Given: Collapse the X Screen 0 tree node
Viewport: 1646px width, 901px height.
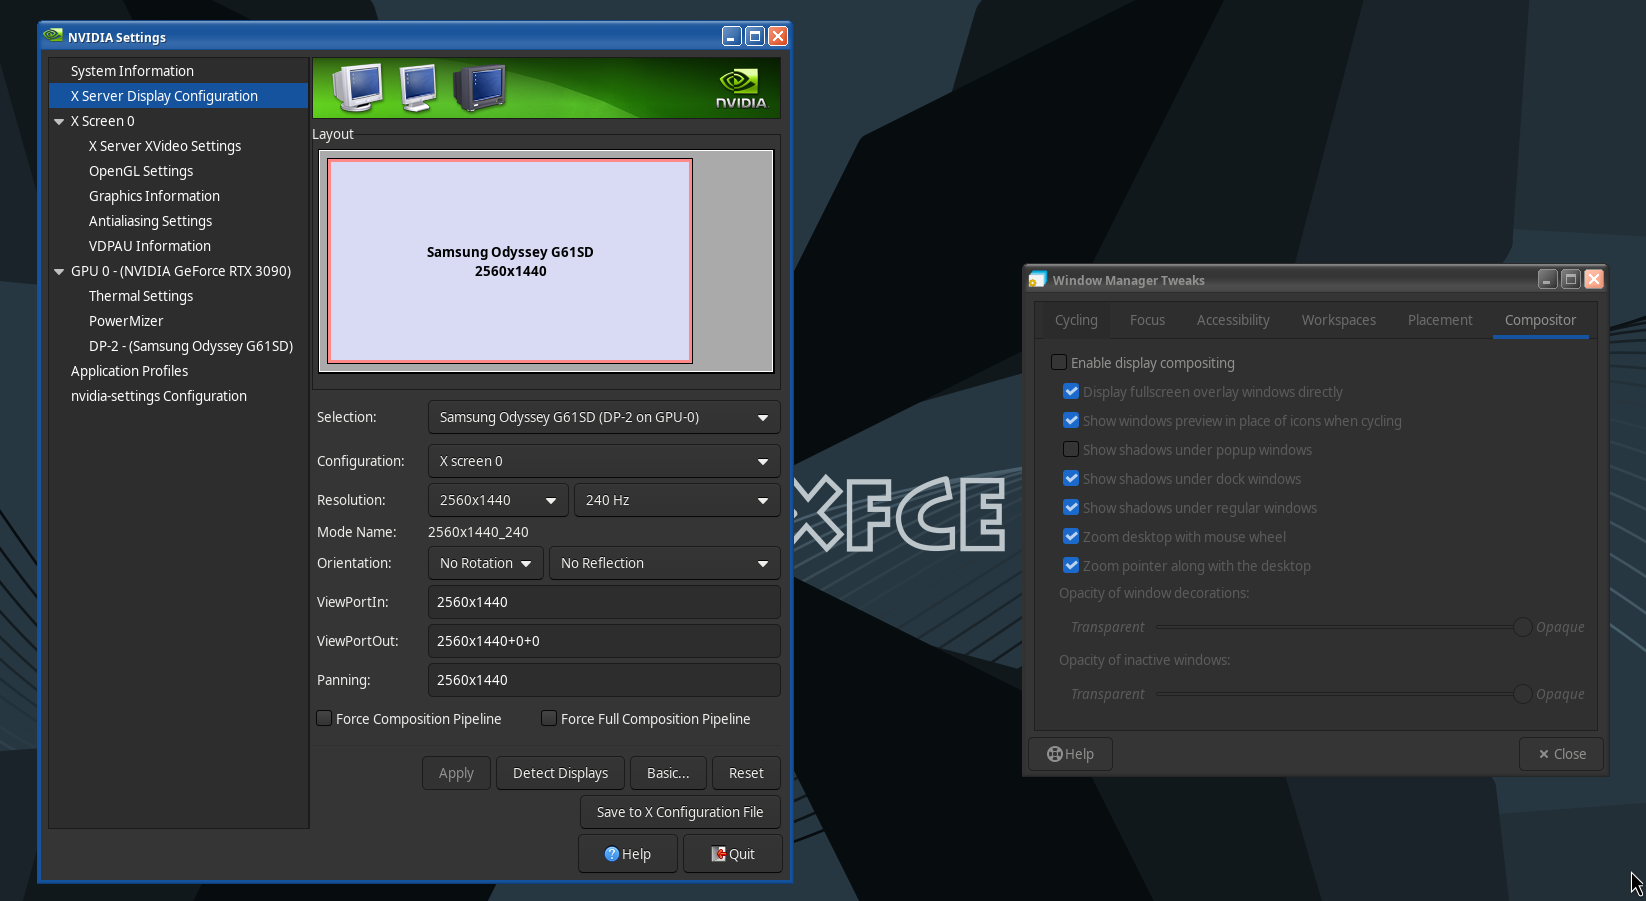Looking at the screenshot, I should [59, 121].
